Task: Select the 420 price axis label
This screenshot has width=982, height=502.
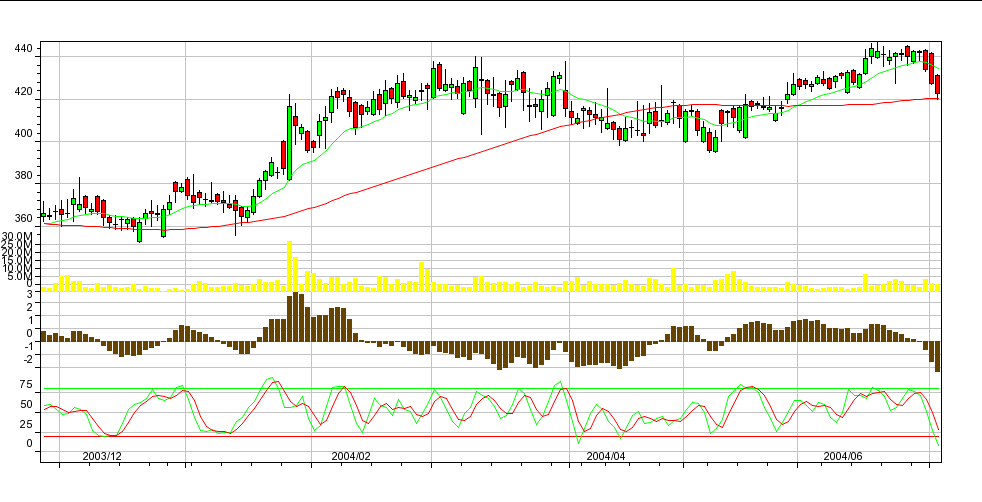Action: (24, 91)
